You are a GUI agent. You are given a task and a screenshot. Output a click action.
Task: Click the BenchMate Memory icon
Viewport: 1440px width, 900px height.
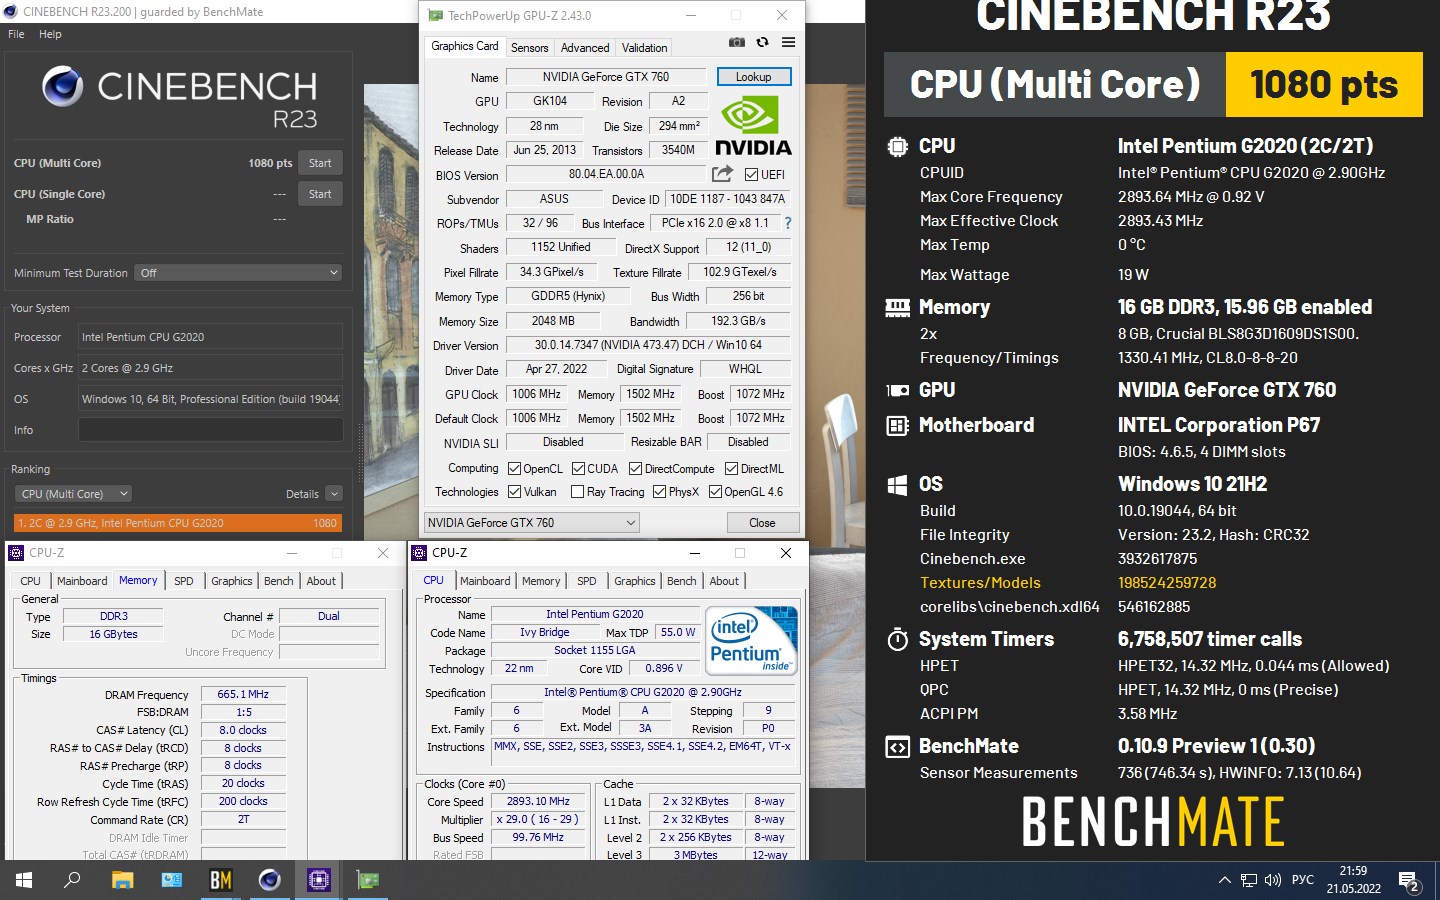898,307
